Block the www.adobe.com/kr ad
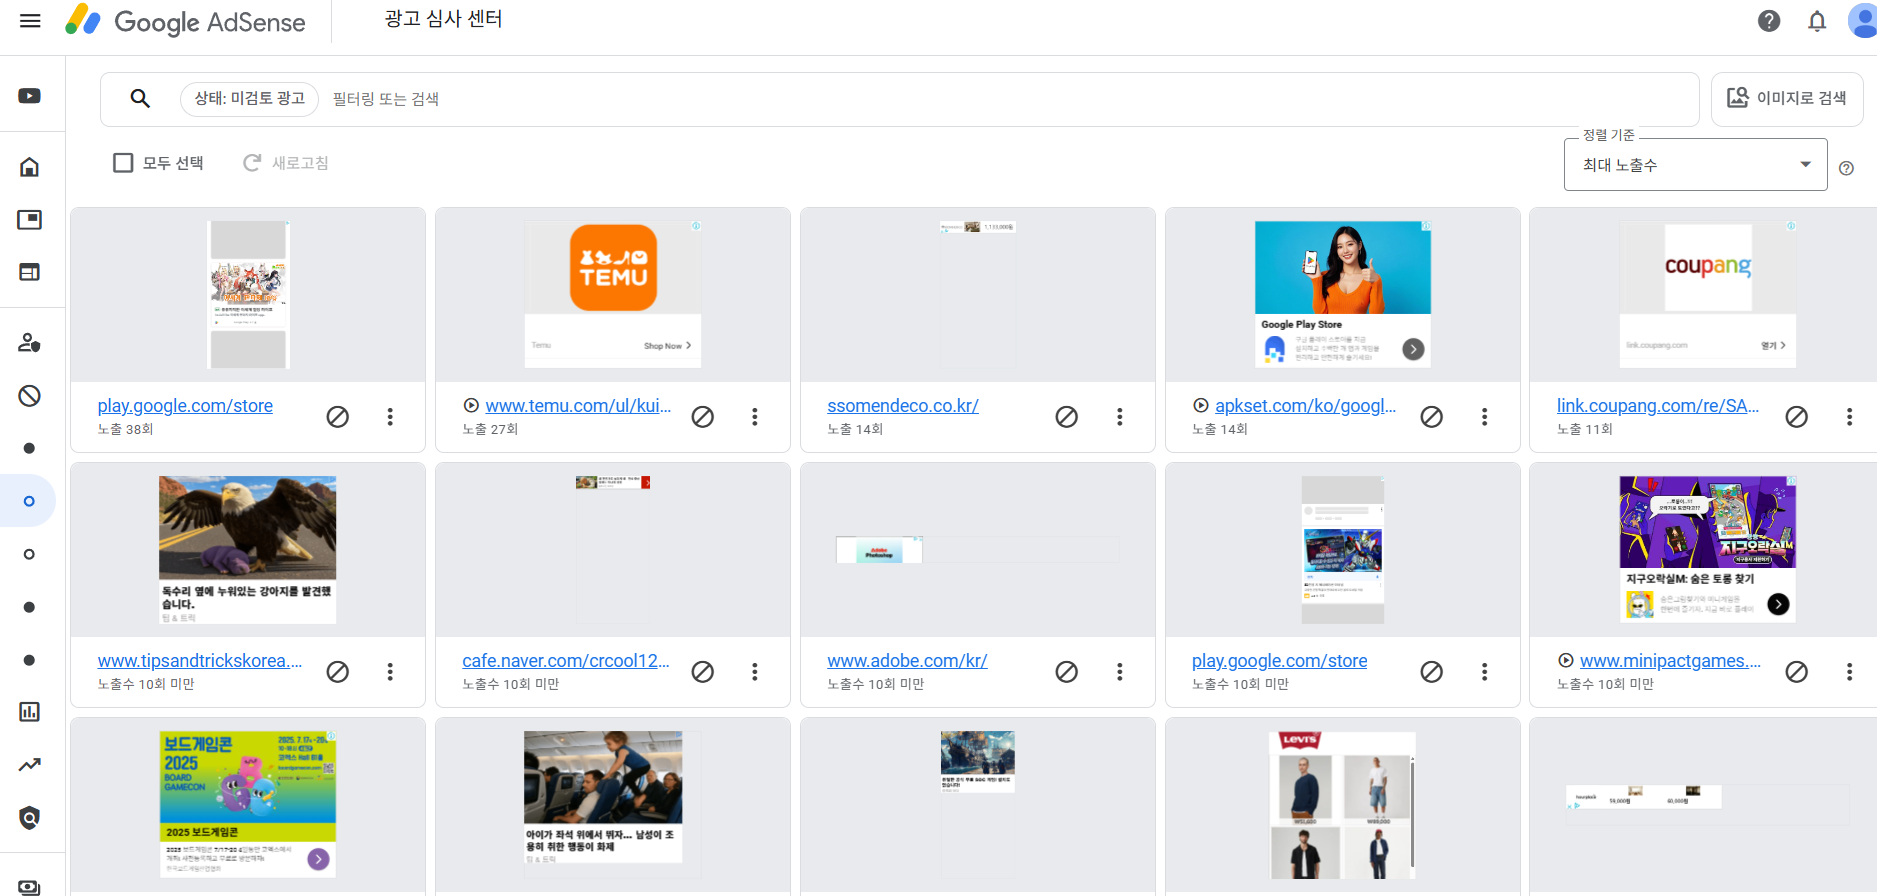The image size is (1877, 896). click(x=1067, y=672)
